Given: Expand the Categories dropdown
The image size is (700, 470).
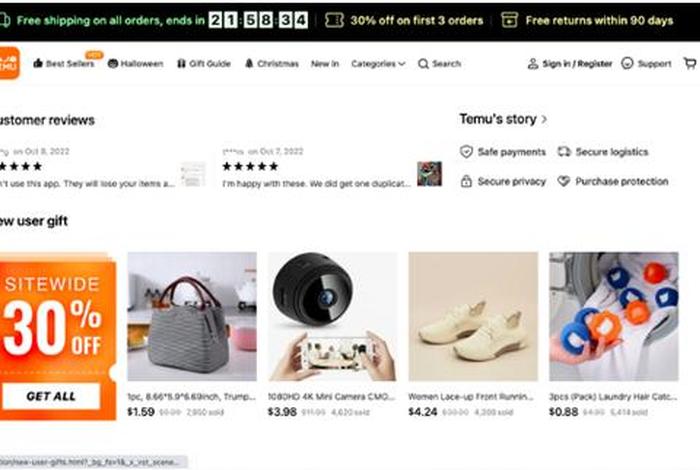Looking at the screenshot, I should (377, 63).
